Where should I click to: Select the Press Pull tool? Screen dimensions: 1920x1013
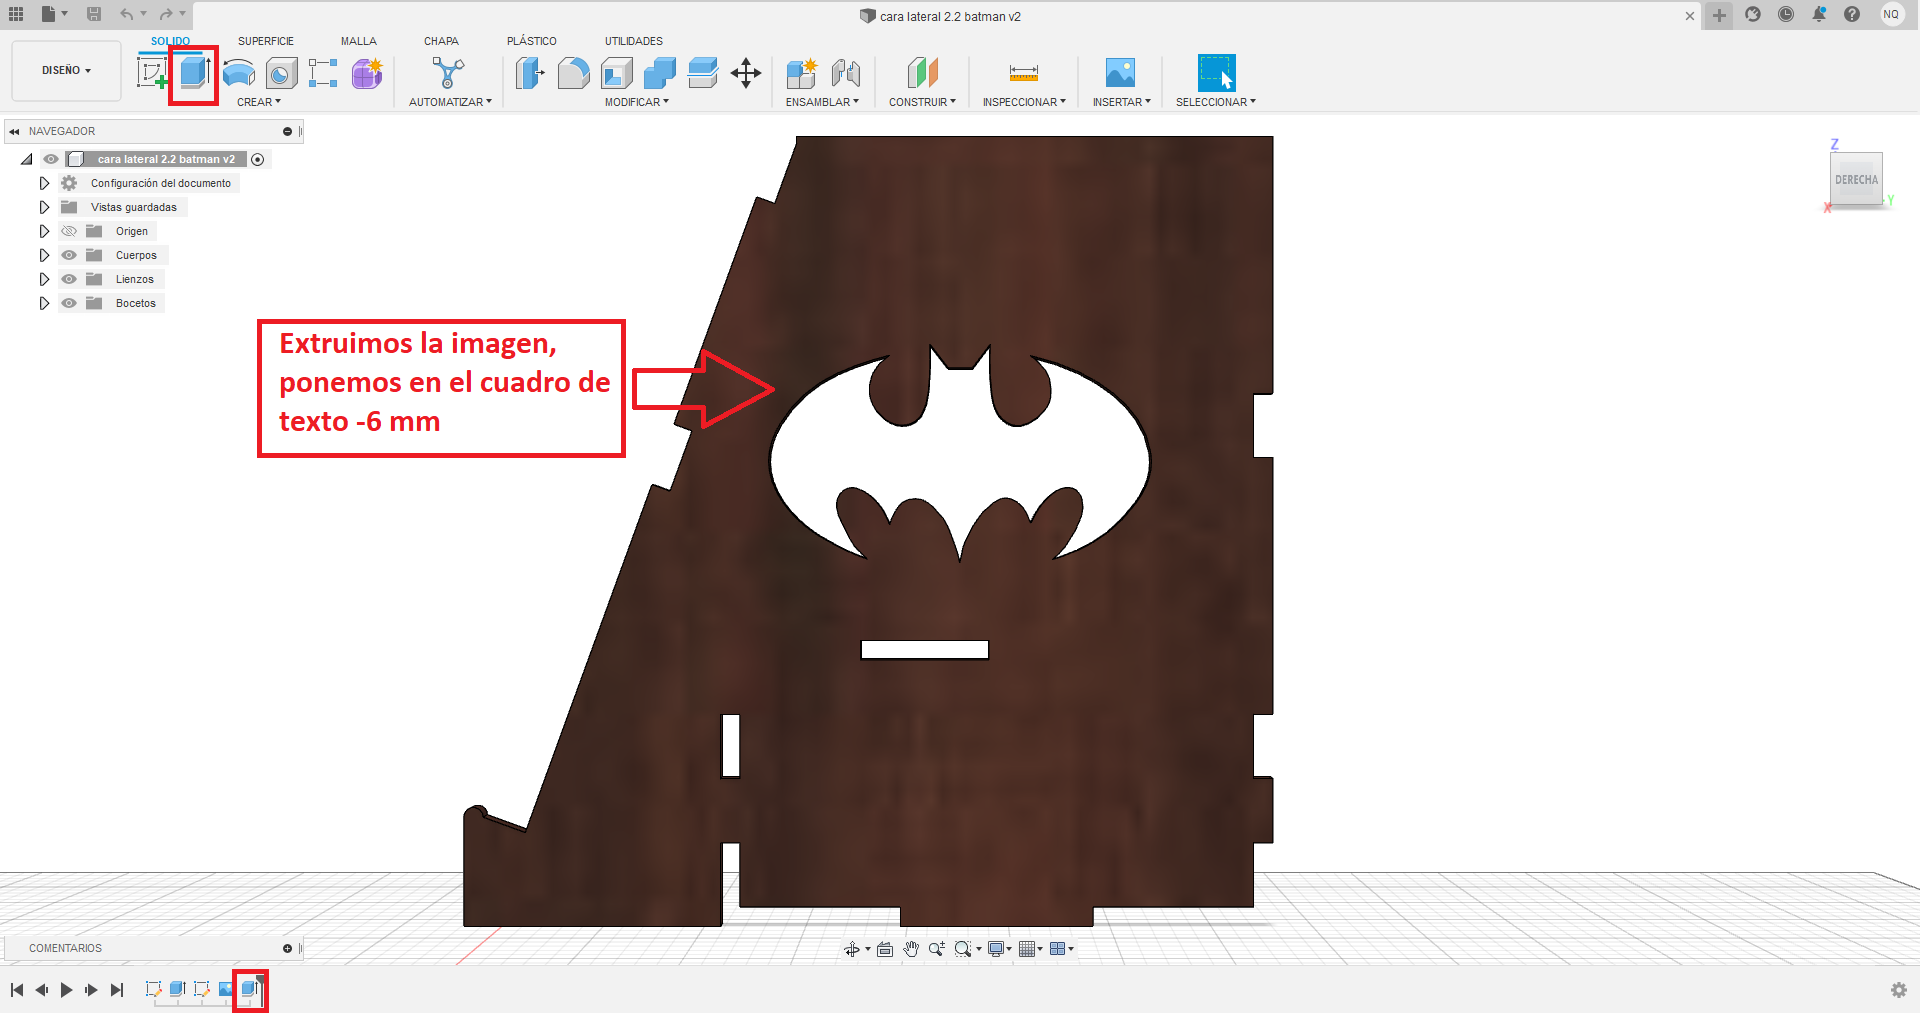(x=530, y=73)
